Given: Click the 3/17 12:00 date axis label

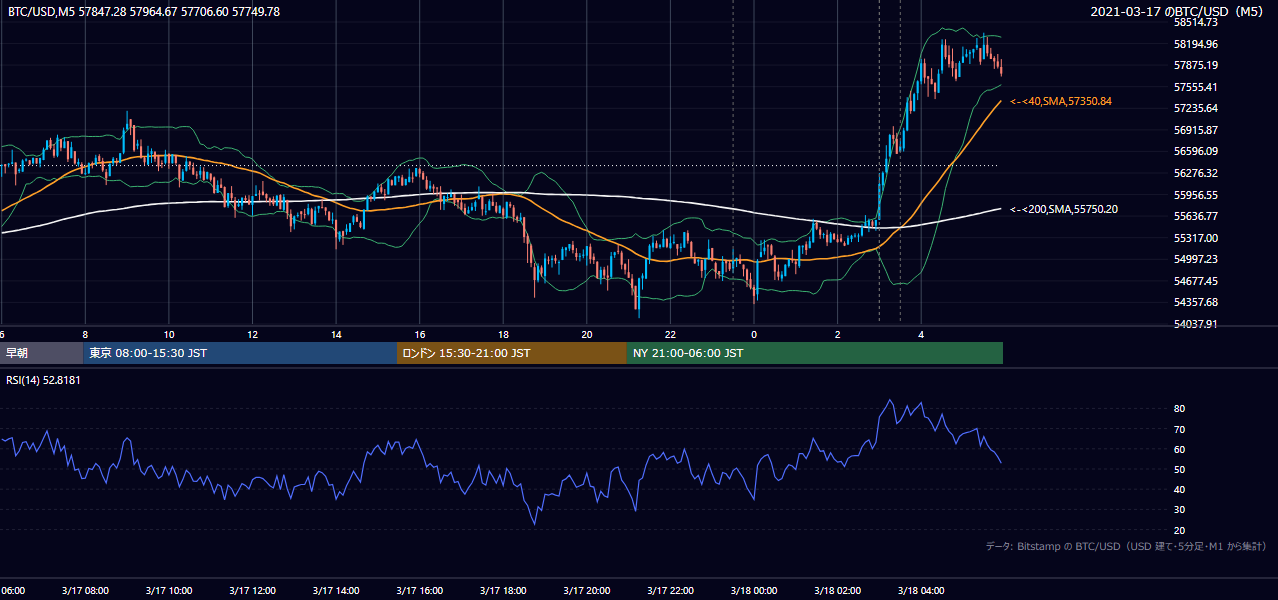Looking at the screenshot, I should click(252, 591).
